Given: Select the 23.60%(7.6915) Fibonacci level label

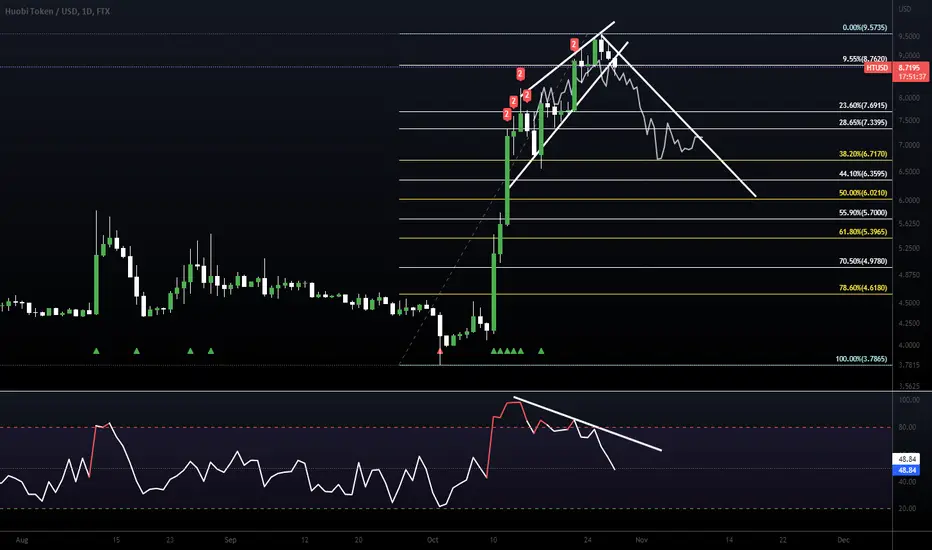Looking at the screenshot, I should coord(863,105).
